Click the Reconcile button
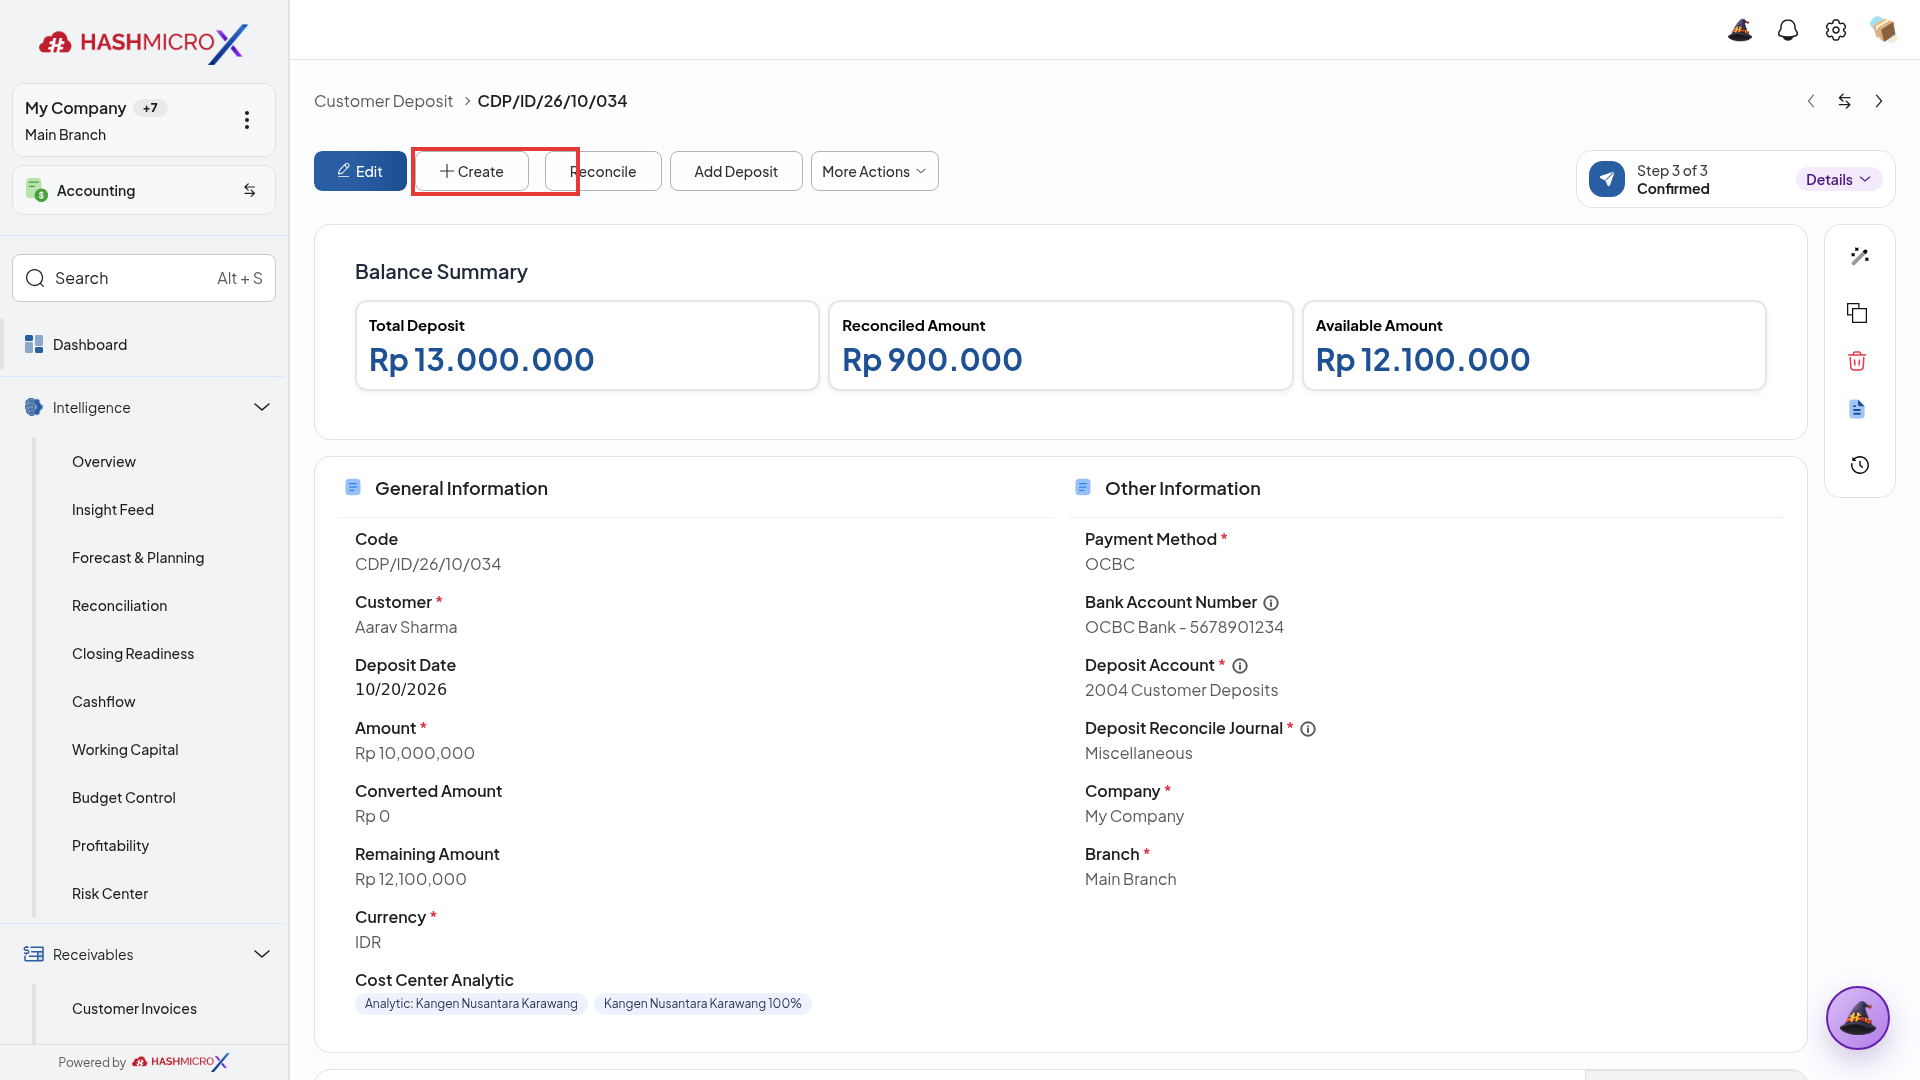The image size is (1920, 1080). 603,171
